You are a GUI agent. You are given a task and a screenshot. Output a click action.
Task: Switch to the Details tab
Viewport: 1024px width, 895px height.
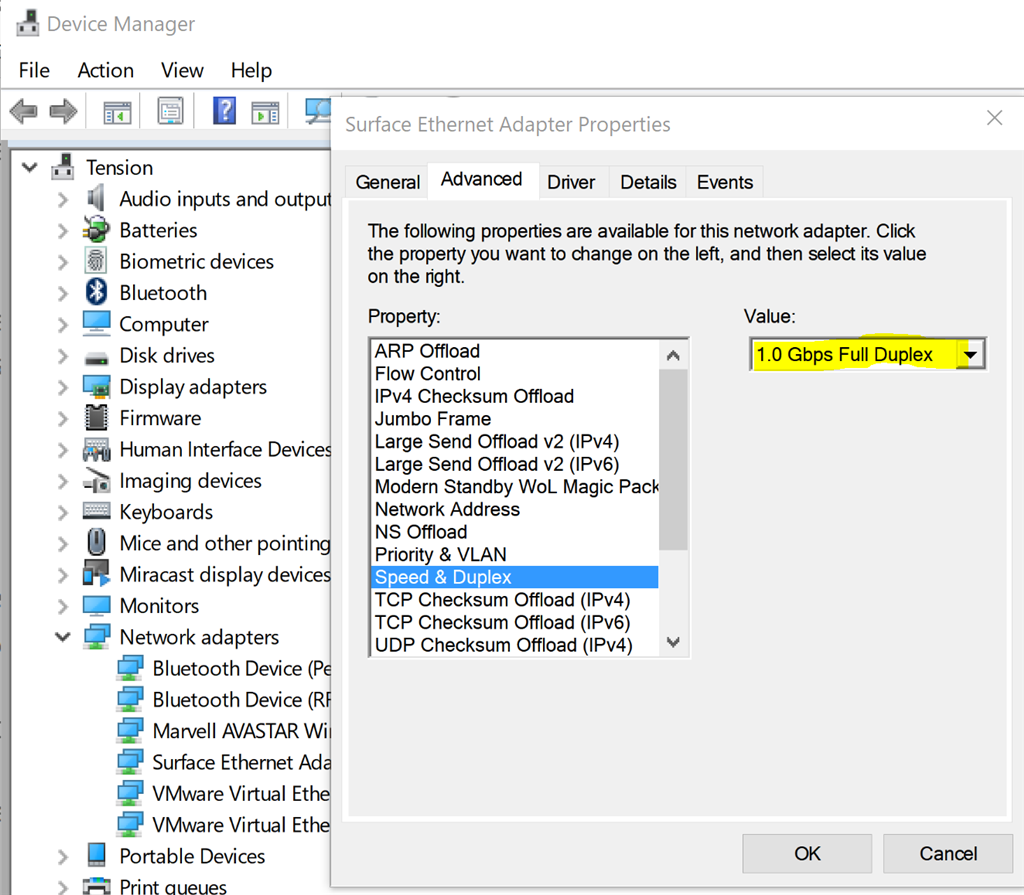(x=648, y=182)
